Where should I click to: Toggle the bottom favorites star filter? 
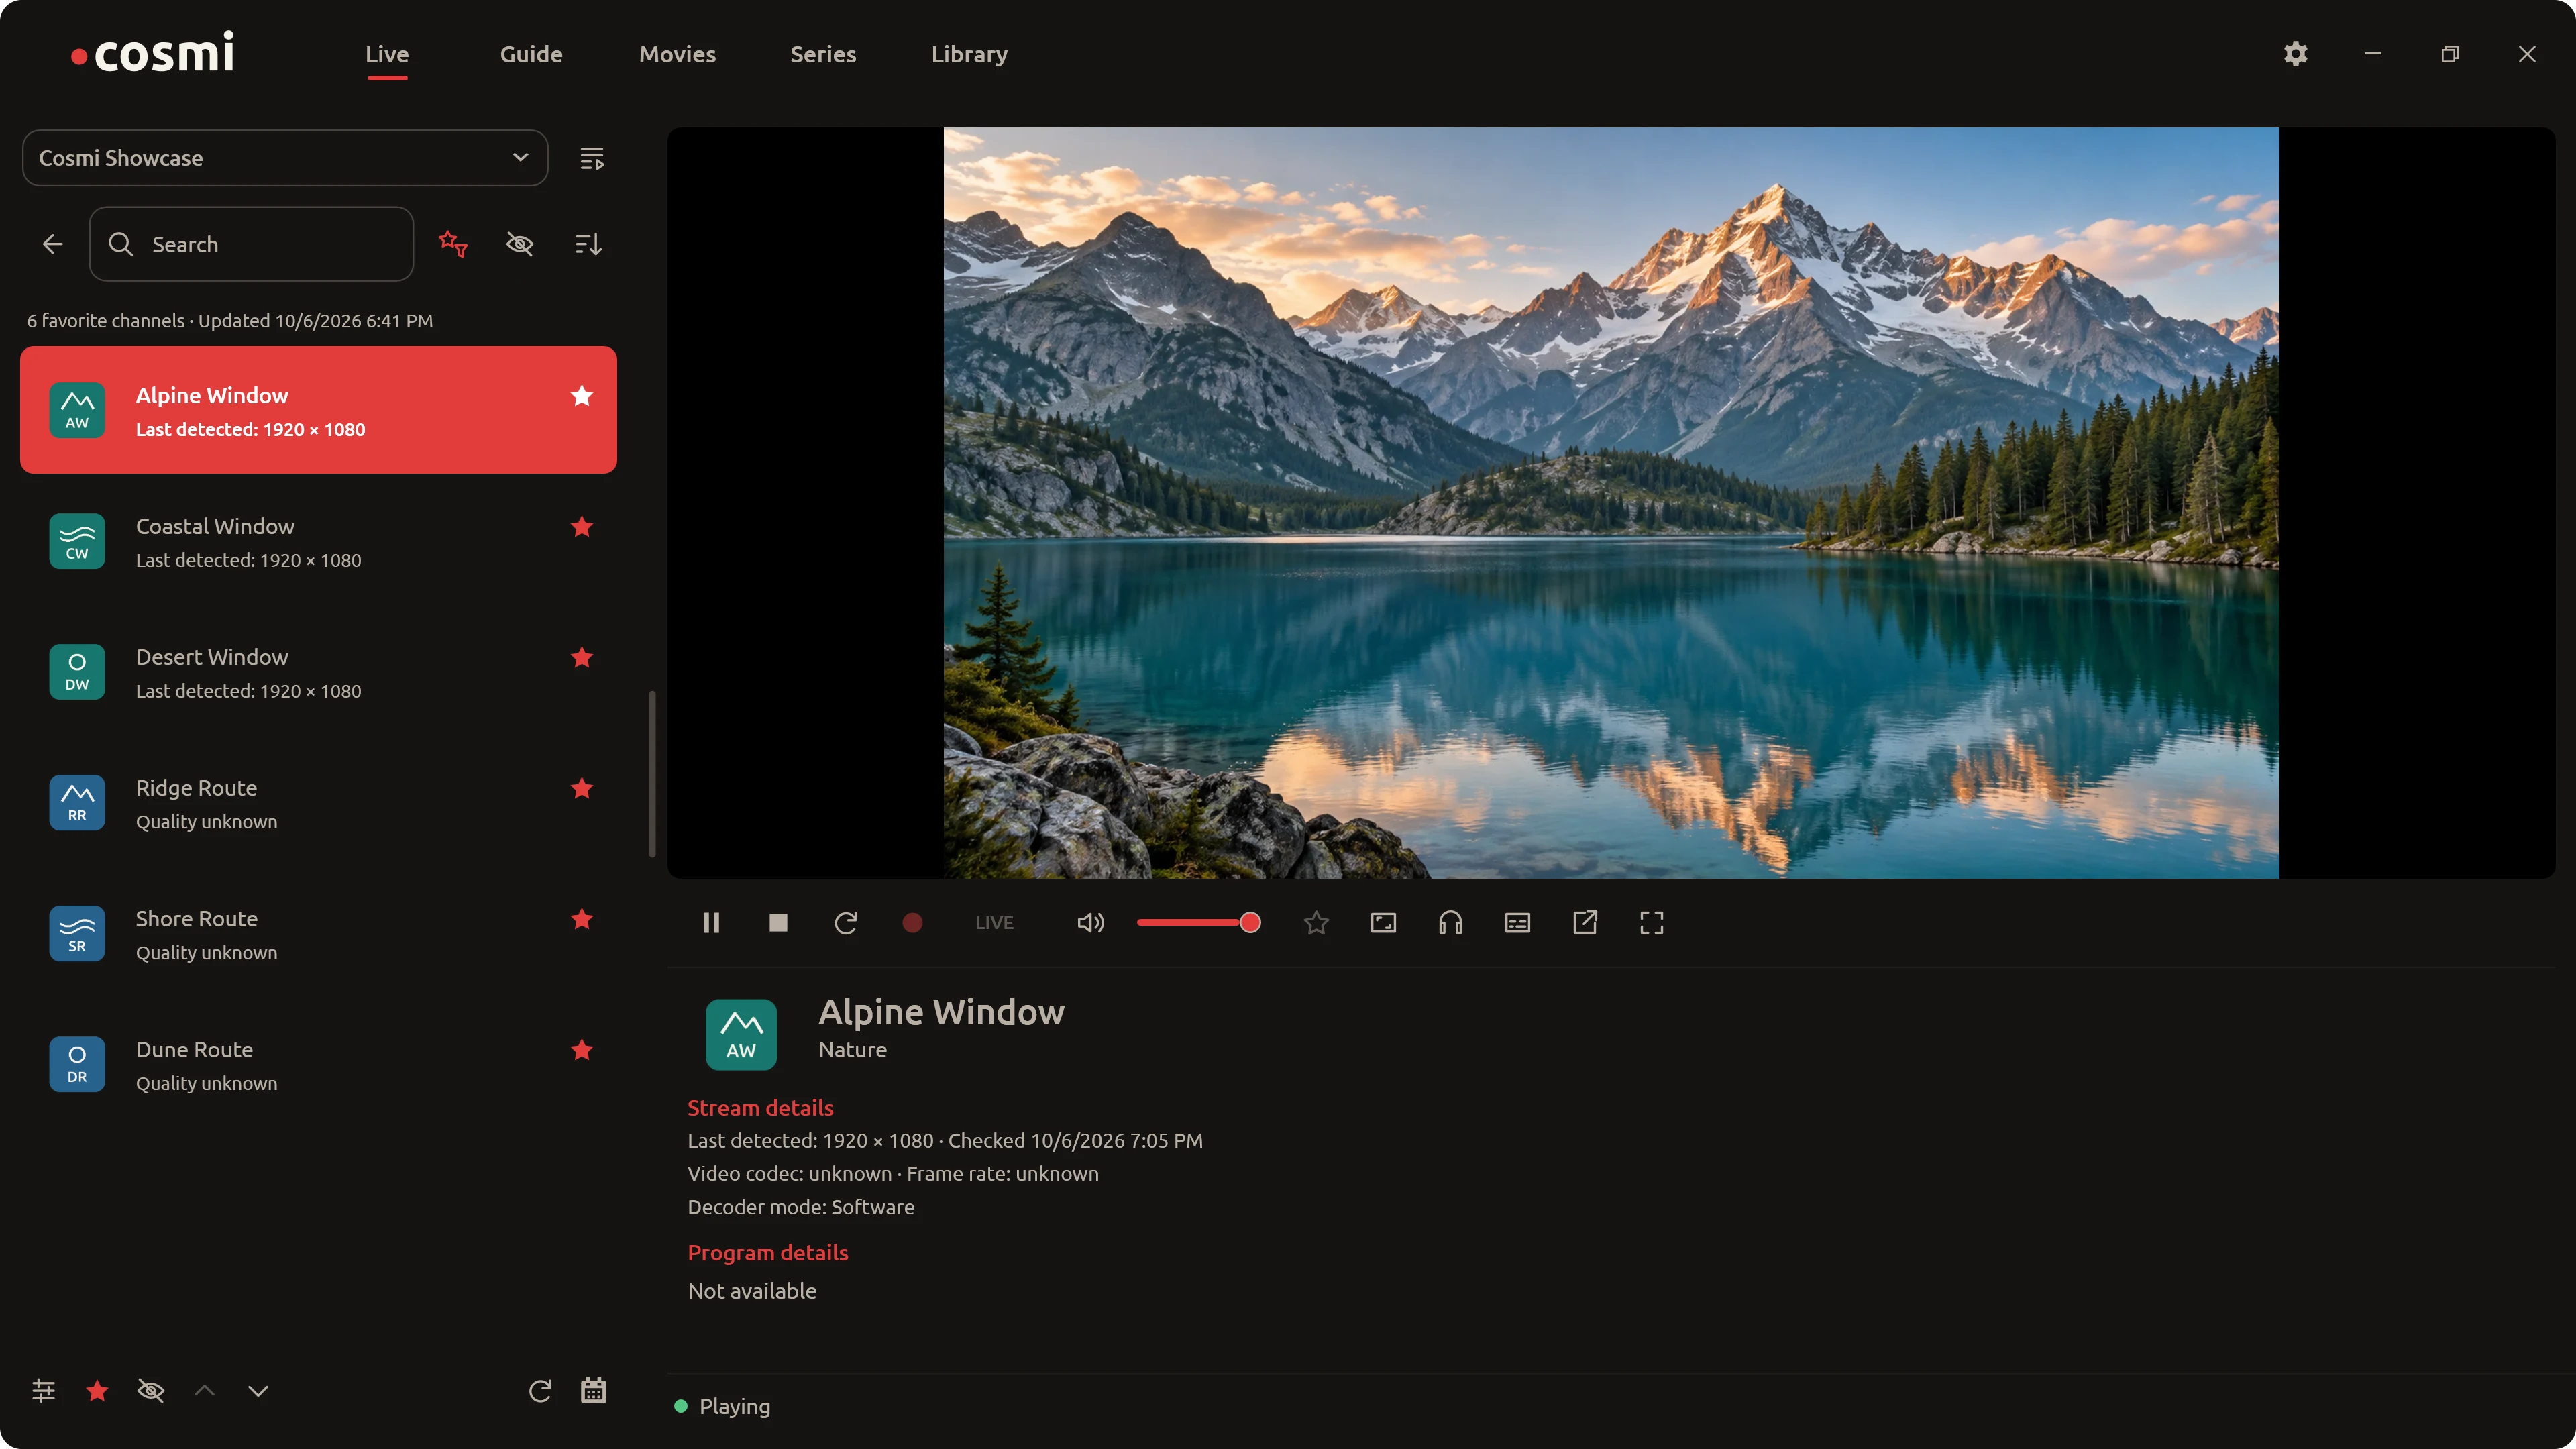[97, 1390]
